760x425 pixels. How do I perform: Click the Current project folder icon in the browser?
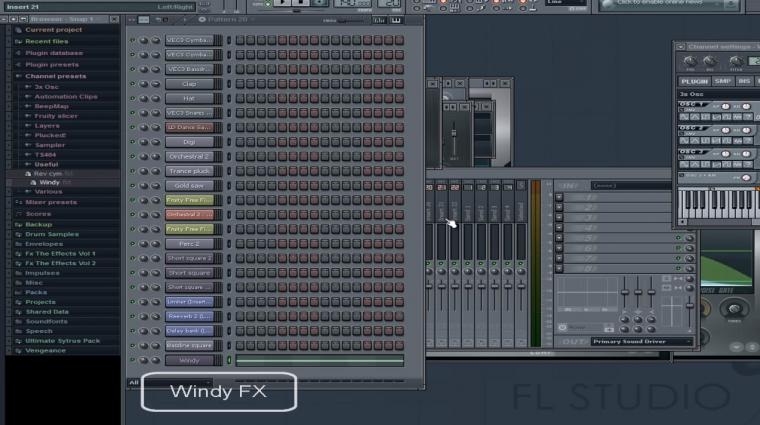coord(18,30)
